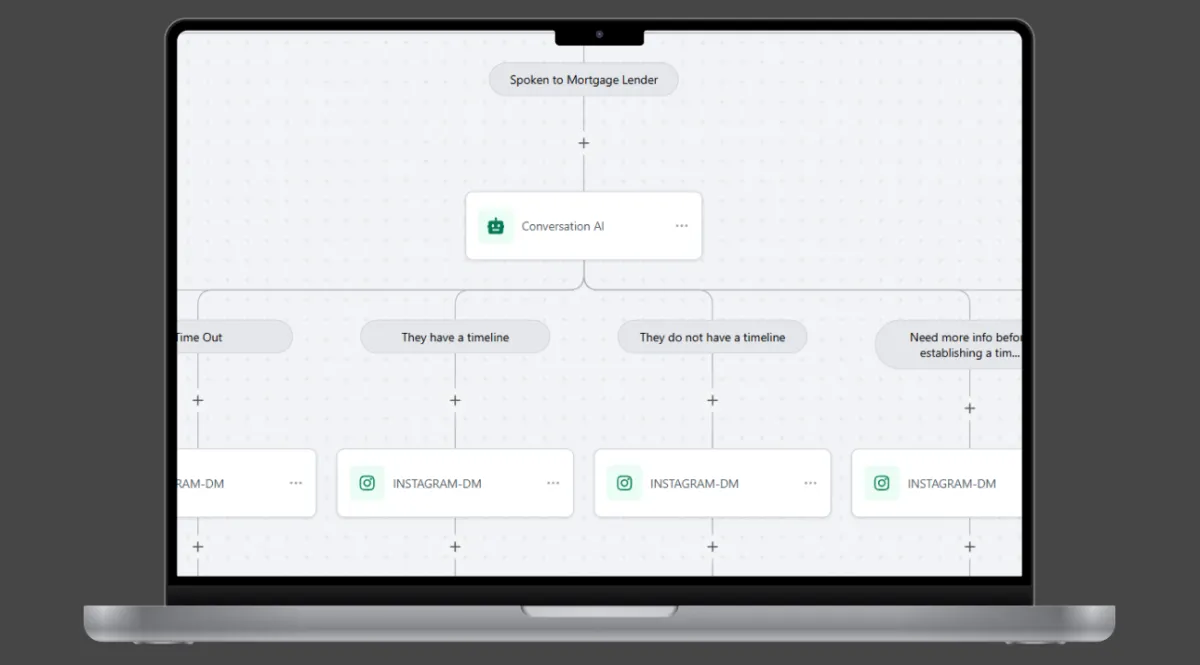Open options of They do not have a timeline INSTAGRAM-DM
Image resolution: width=1200 pixels, height=665 pixels.
810,483
